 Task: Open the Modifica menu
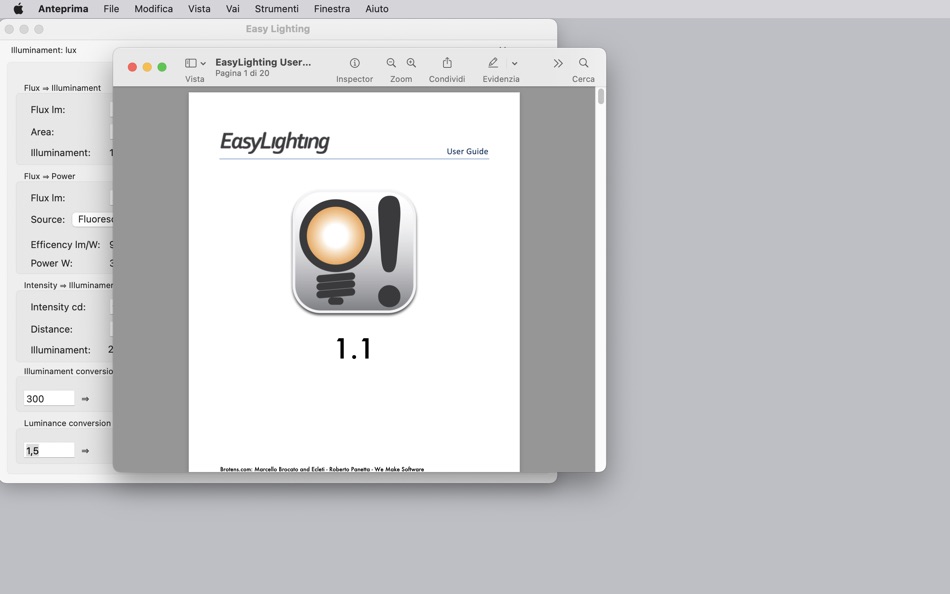coord(153,8)
